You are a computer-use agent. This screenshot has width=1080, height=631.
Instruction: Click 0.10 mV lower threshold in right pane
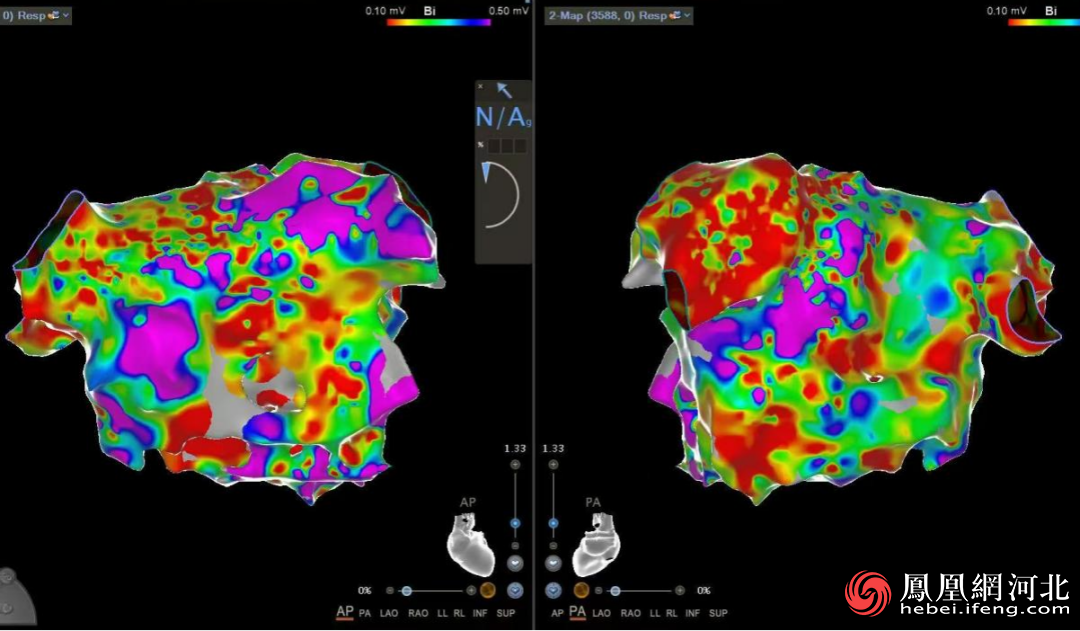(x=1005, y=10)
